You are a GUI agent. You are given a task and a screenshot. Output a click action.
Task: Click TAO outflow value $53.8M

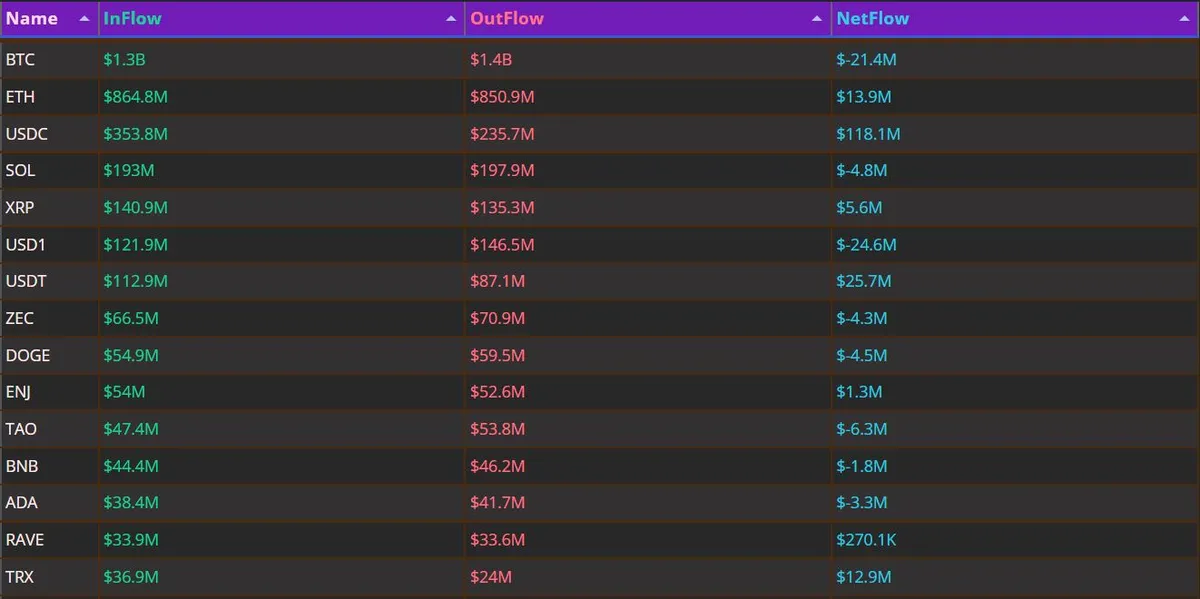(498, 429)
